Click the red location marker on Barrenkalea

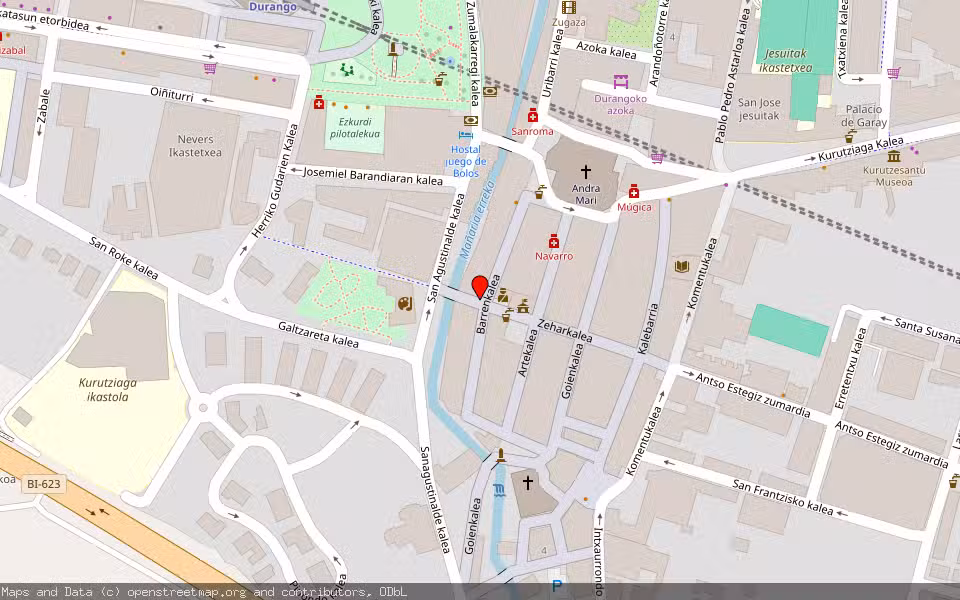[480, 289]
